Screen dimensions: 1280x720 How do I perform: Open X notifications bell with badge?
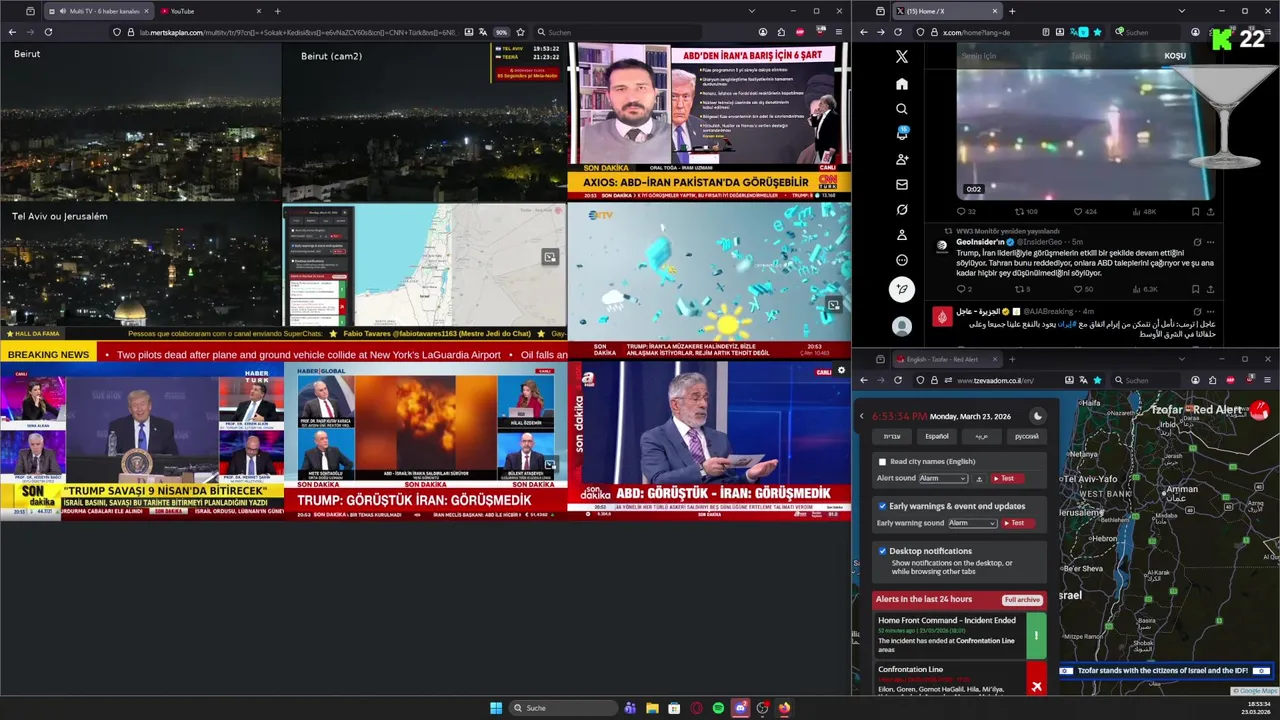click(901, 134)
